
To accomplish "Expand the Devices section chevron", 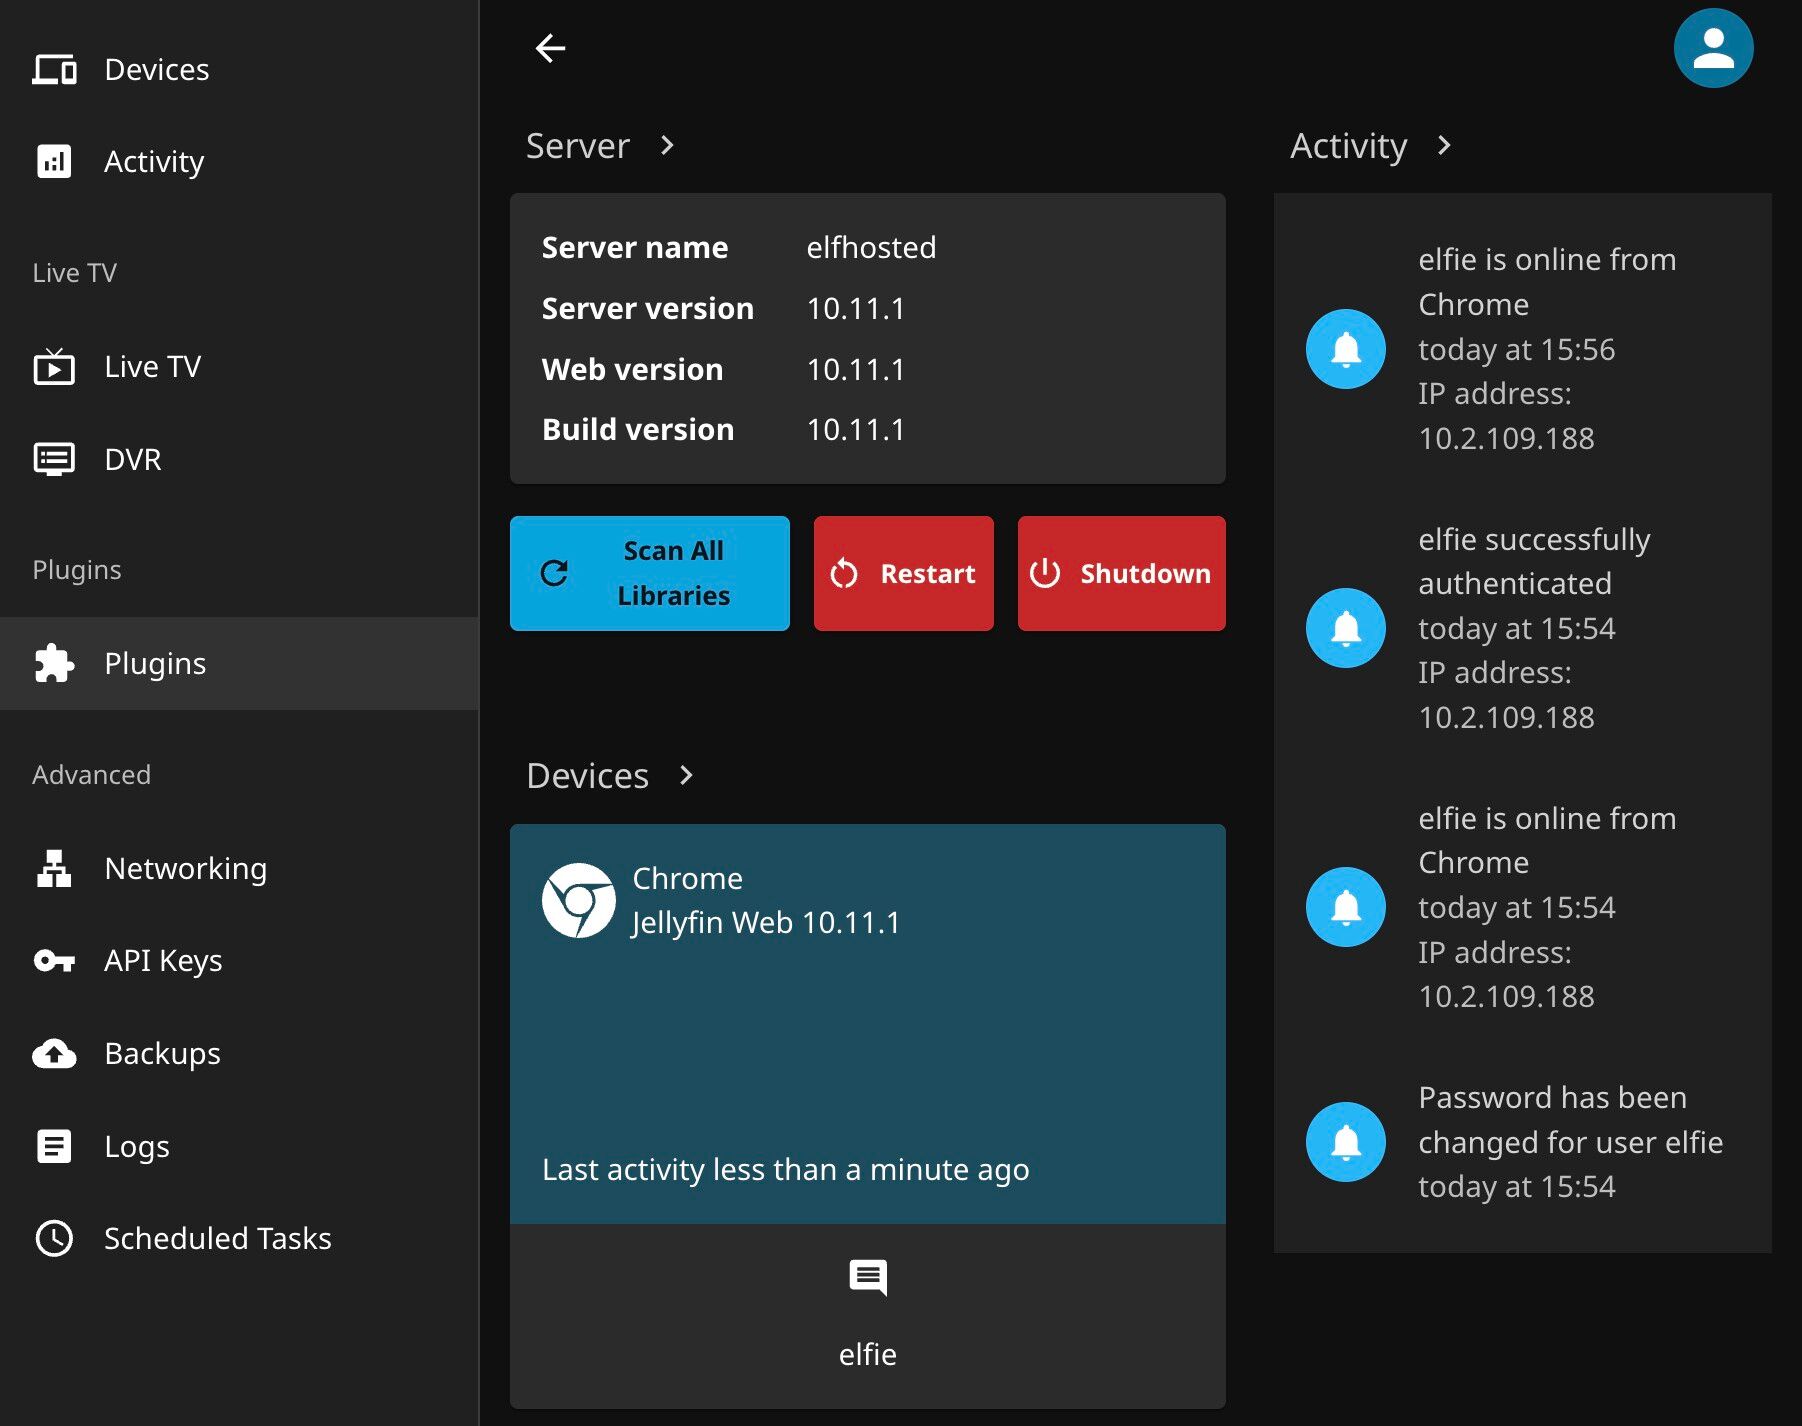I will click(x=686, y=775).
